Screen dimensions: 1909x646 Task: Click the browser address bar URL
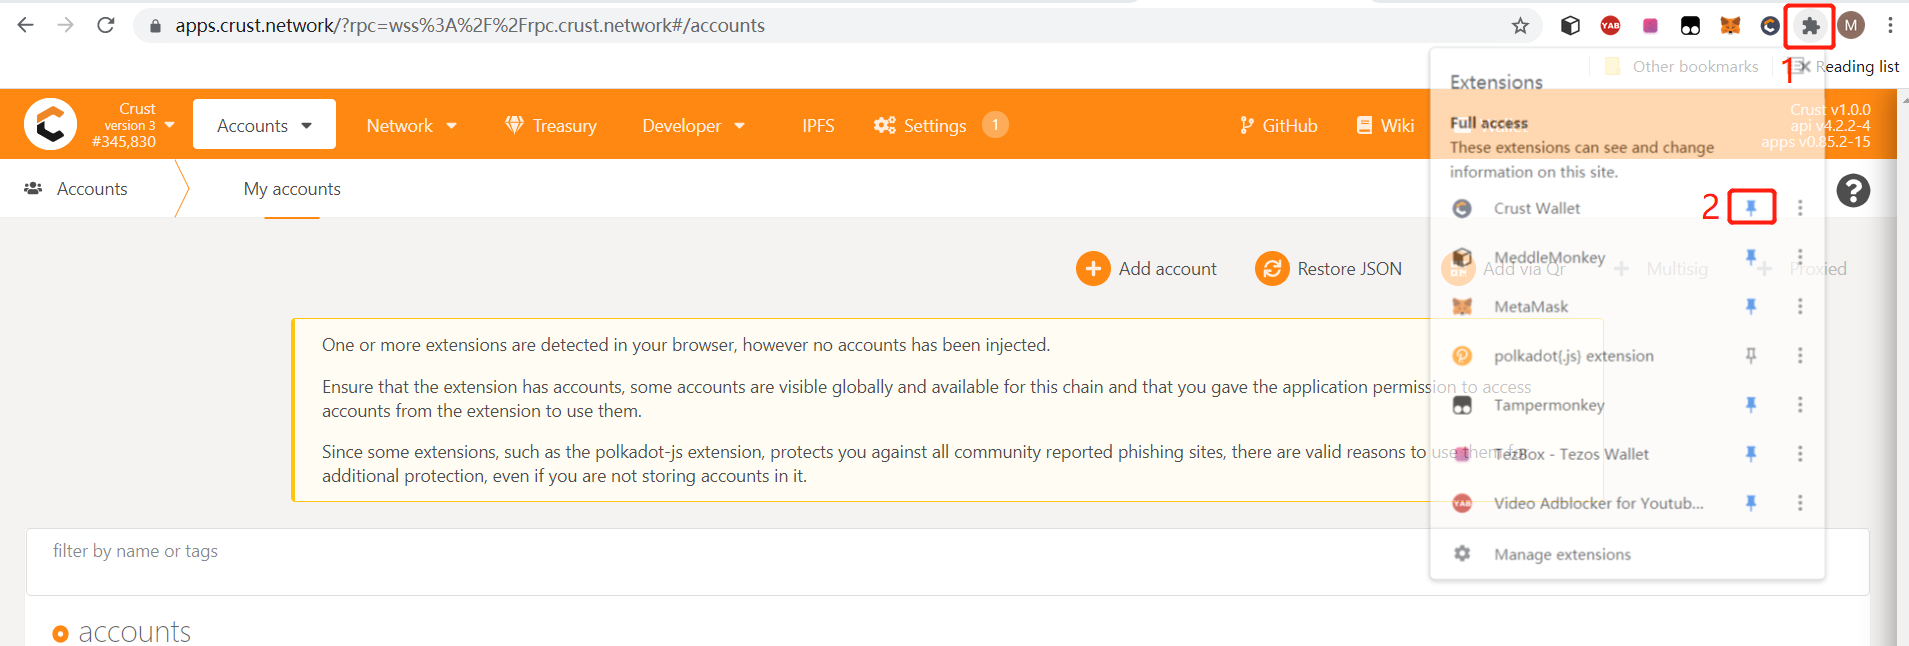(470, 26)
